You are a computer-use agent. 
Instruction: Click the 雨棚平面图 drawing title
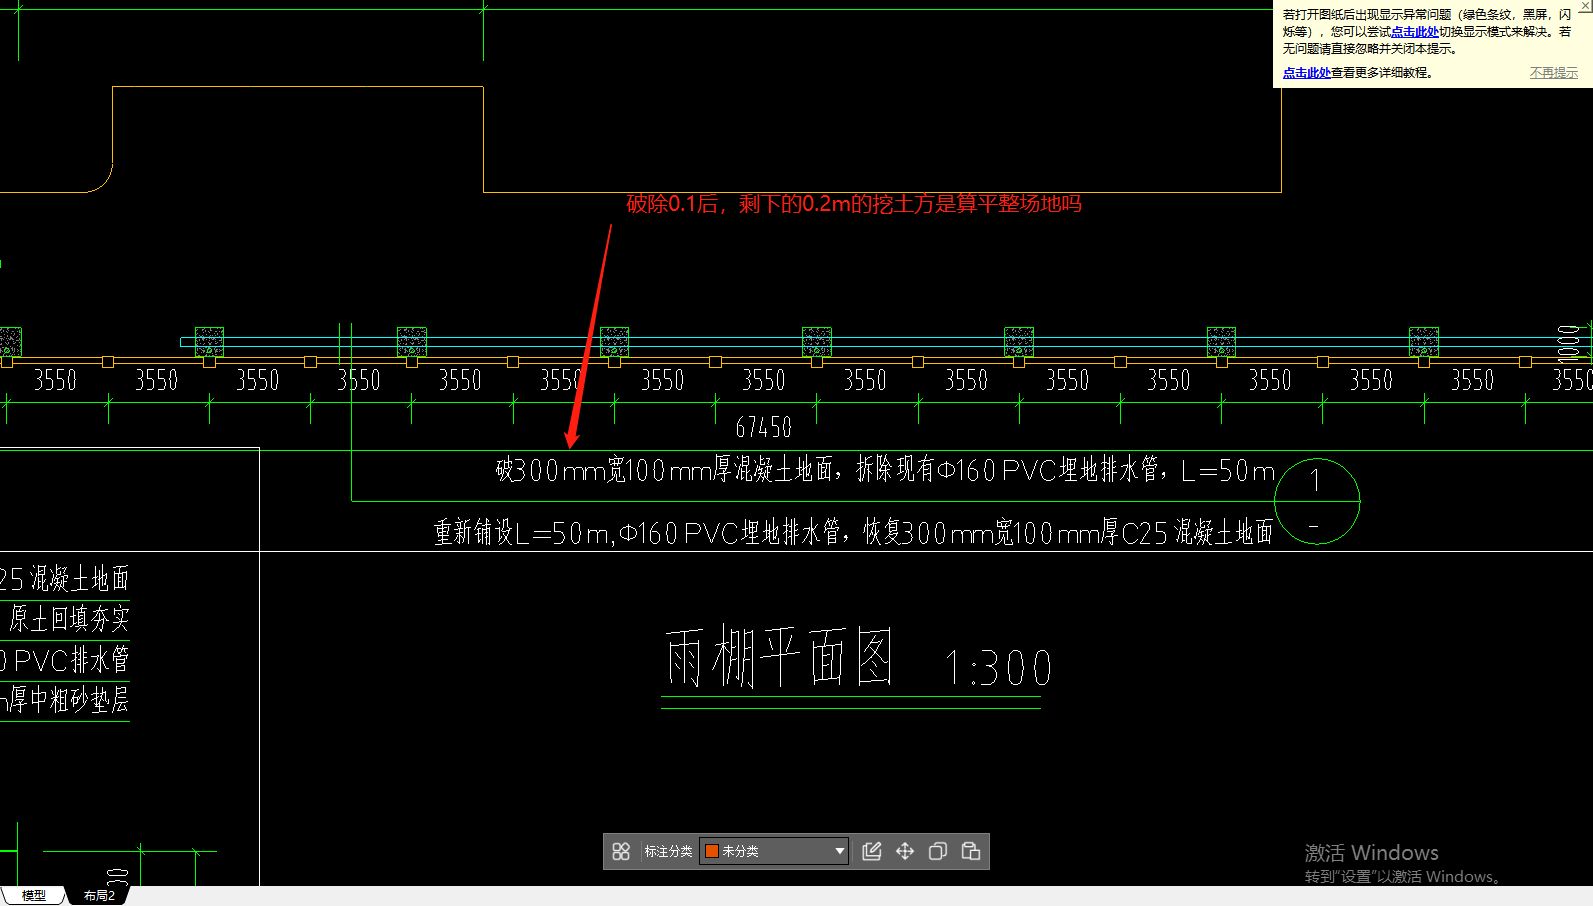[778, 658]
